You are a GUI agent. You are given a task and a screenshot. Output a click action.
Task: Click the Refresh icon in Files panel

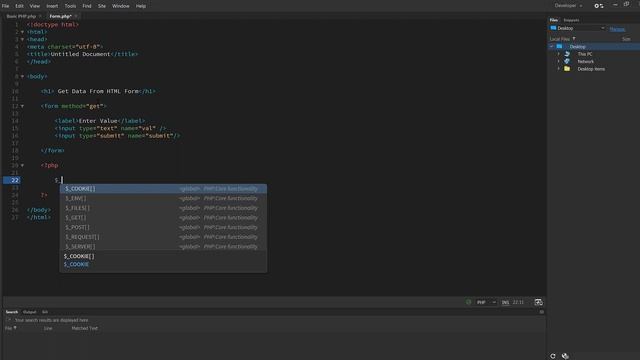pyautogui.click(x=553, y=356)
